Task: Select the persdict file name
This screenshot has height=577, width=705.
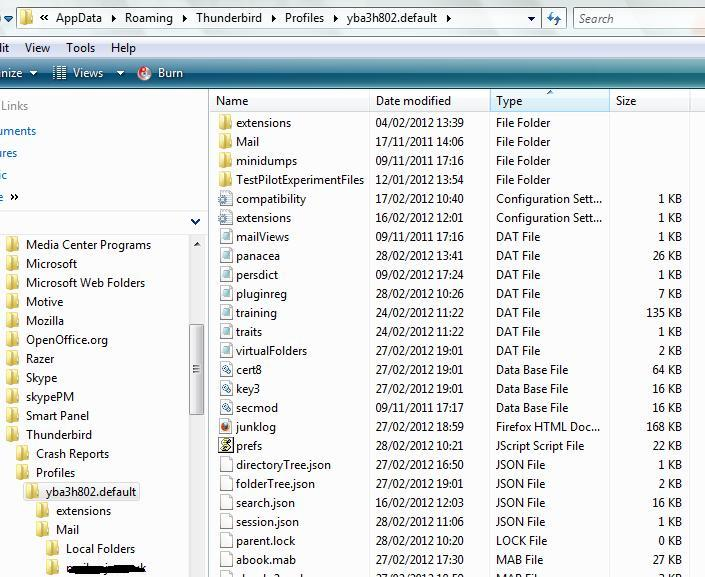Action: click(257, 275)
